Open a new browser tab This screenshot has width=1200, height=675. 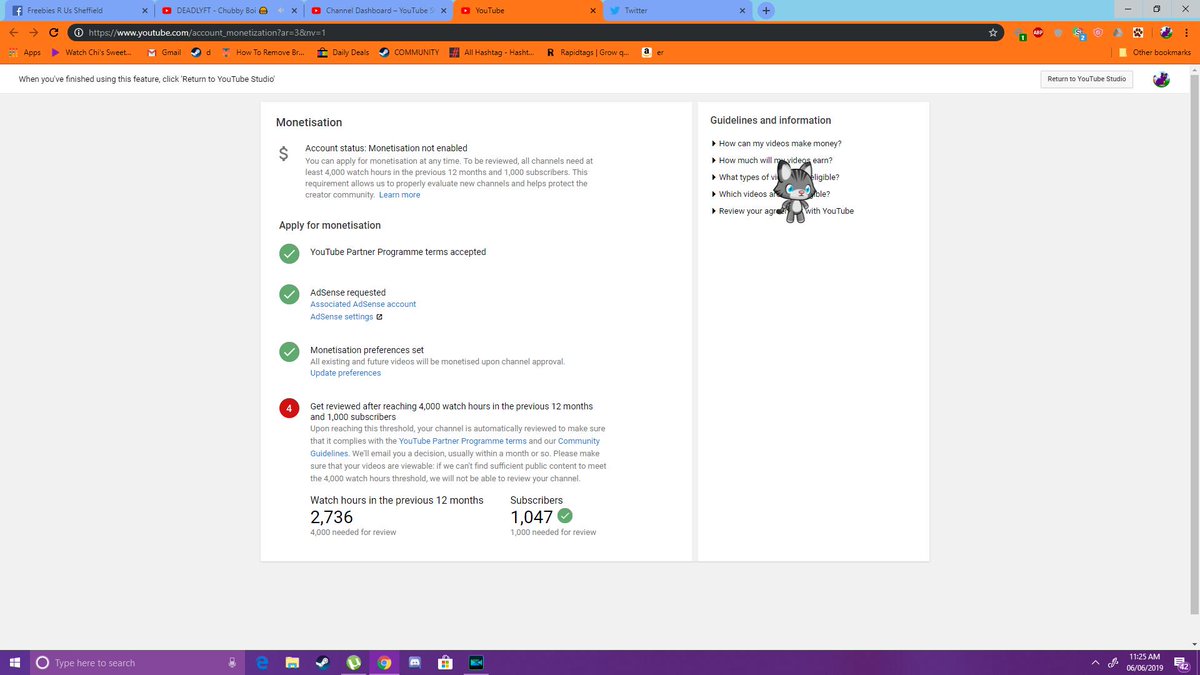tap(766, 10)
